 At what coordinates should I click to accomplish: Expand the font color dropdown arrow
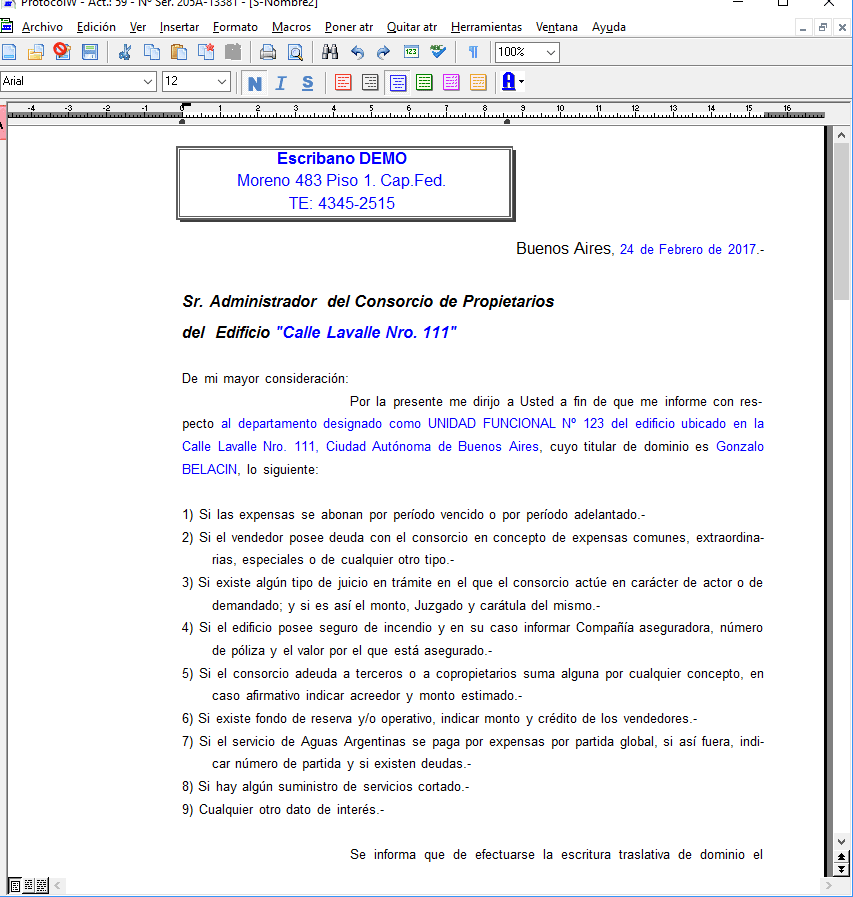coord(521,82)
